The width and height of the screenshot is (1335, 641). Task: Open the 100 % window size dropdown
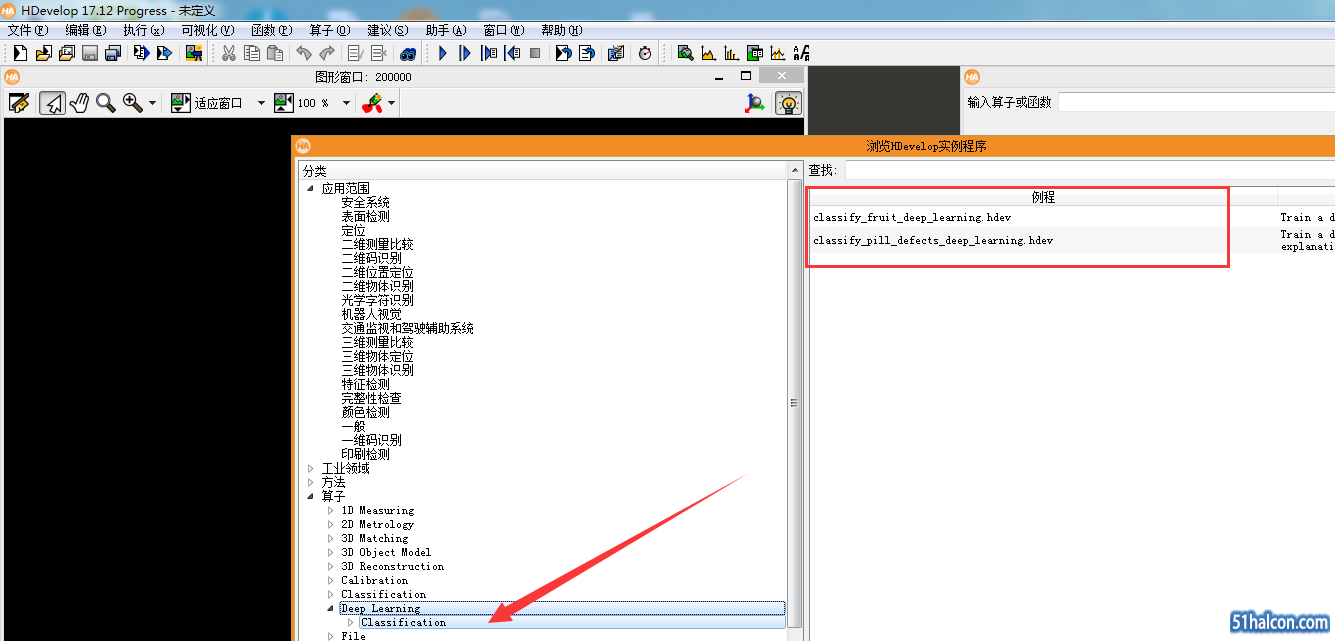point(347,103)
